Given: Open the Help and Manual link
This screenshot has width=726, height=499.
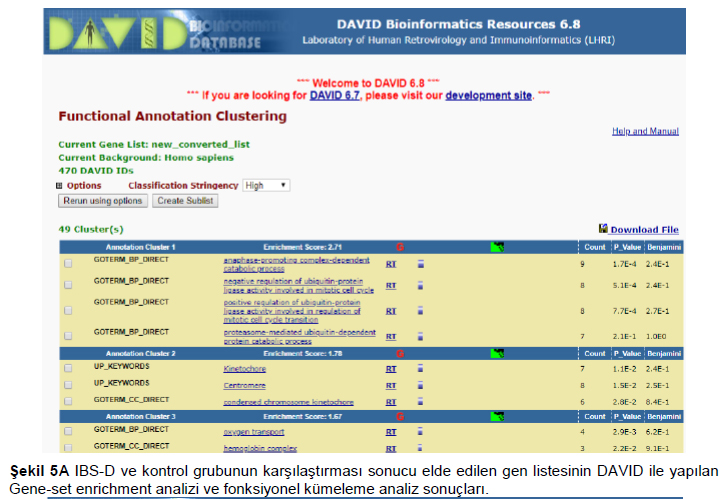Looking at the screenshot, I should pyautogui.click(x=645, y=131).
